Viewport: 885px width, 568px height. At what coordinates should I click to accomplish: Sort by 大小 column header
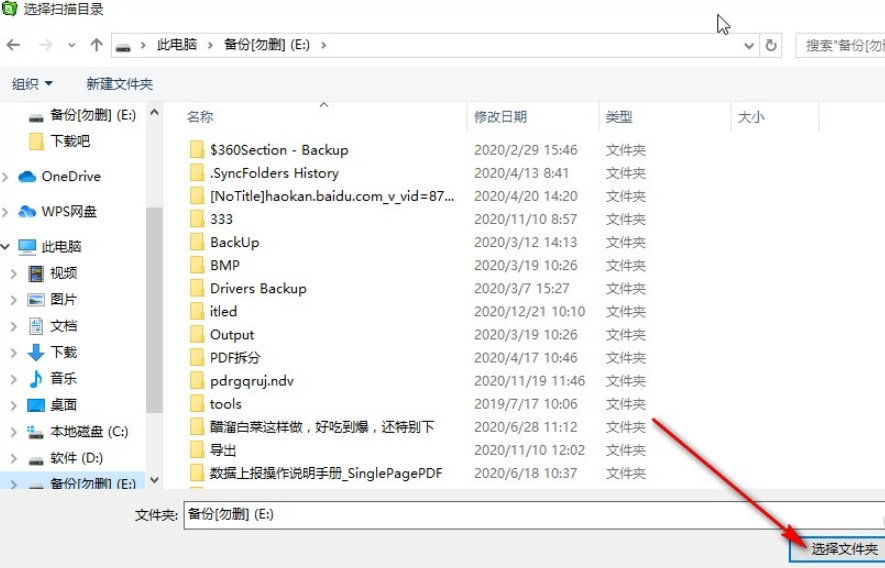click(x=751, y=117)
